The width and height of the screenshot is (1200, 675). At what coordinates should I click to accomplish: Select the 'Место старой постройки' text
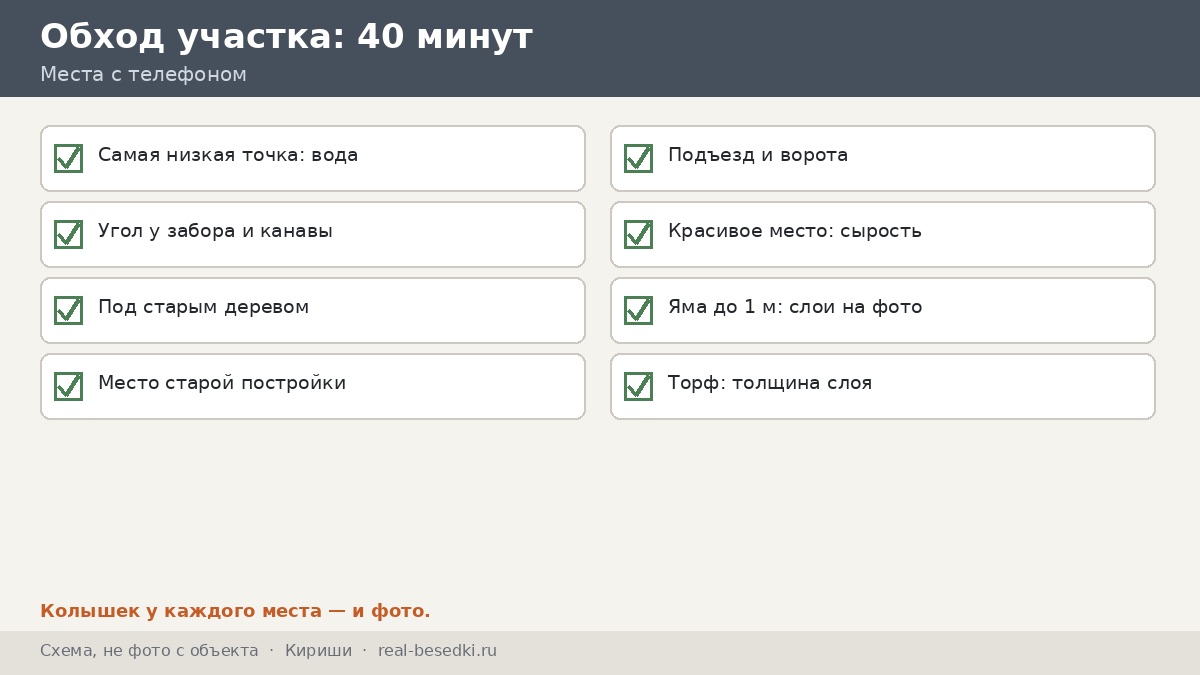click(222, 383)
